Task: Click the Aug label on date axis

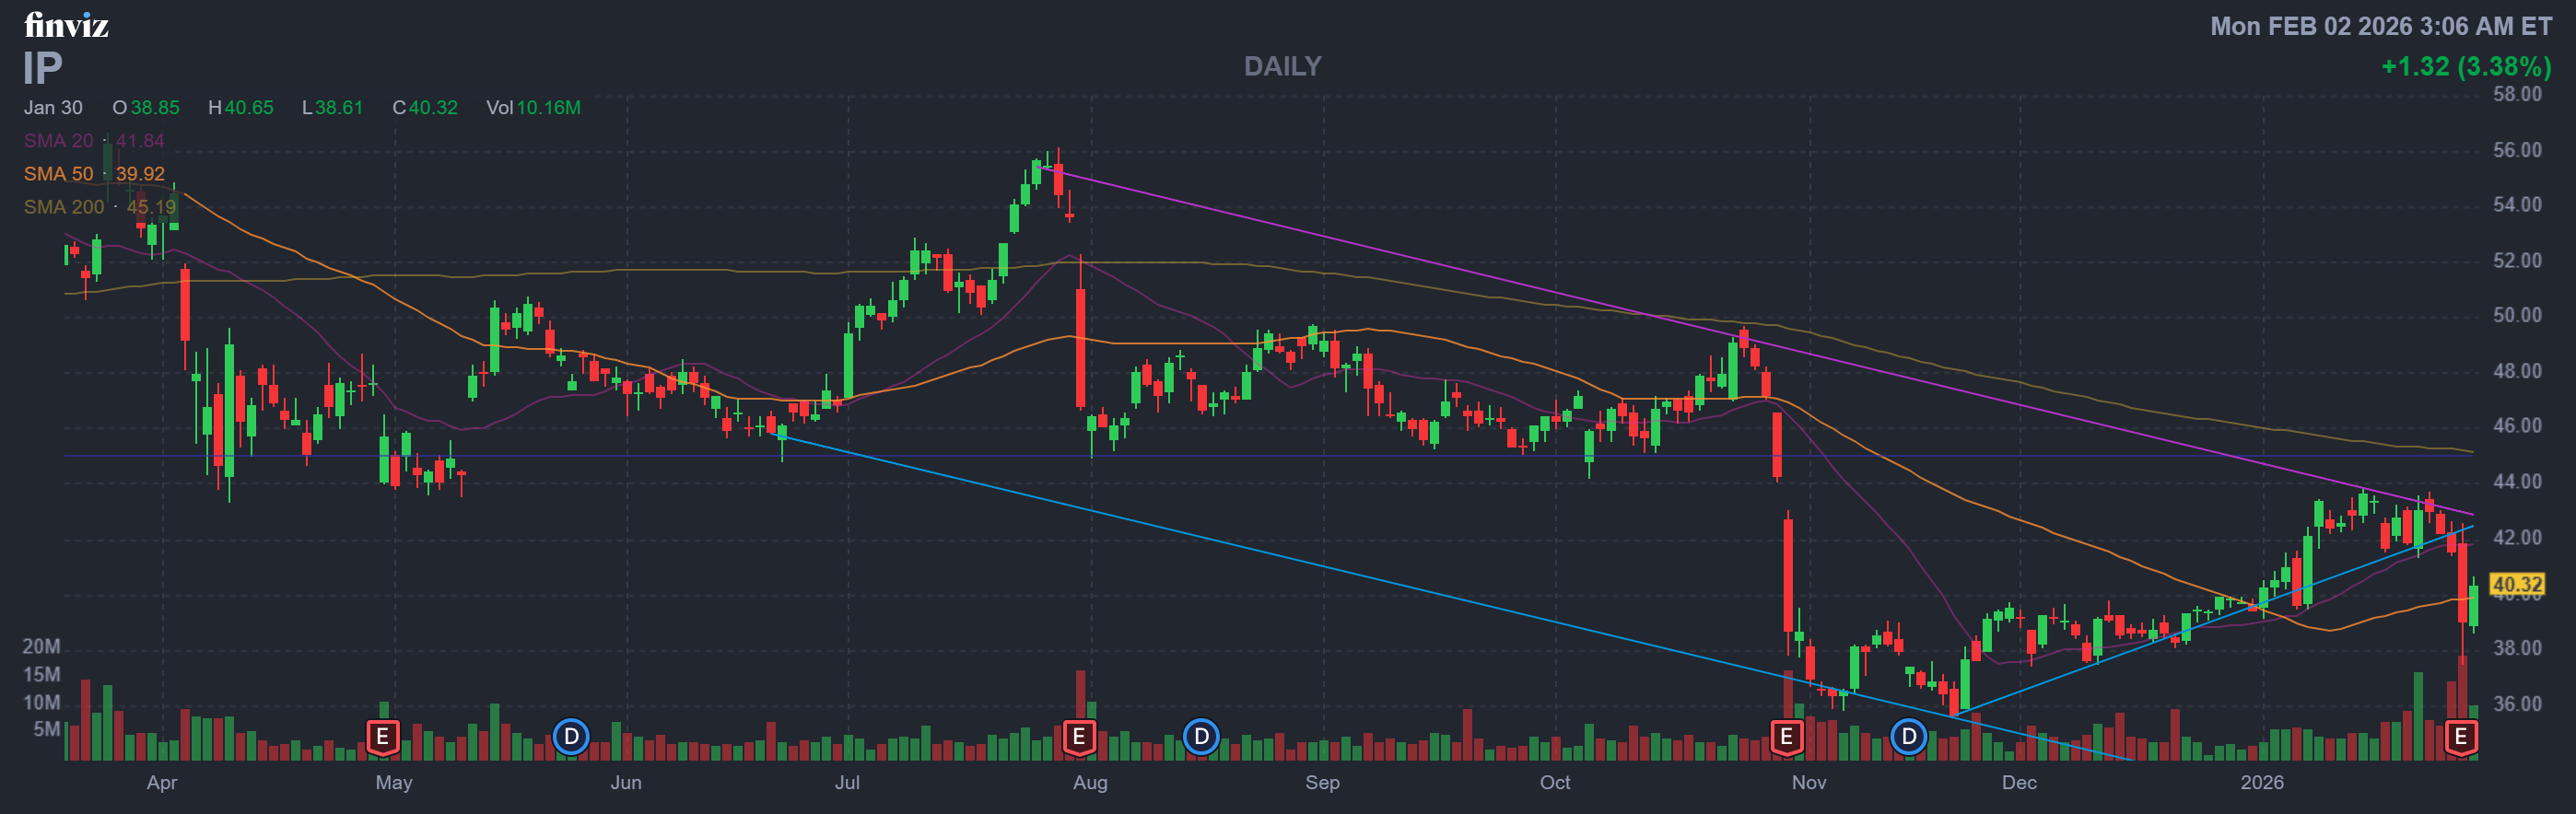Action: click(x=1089, y=782)
